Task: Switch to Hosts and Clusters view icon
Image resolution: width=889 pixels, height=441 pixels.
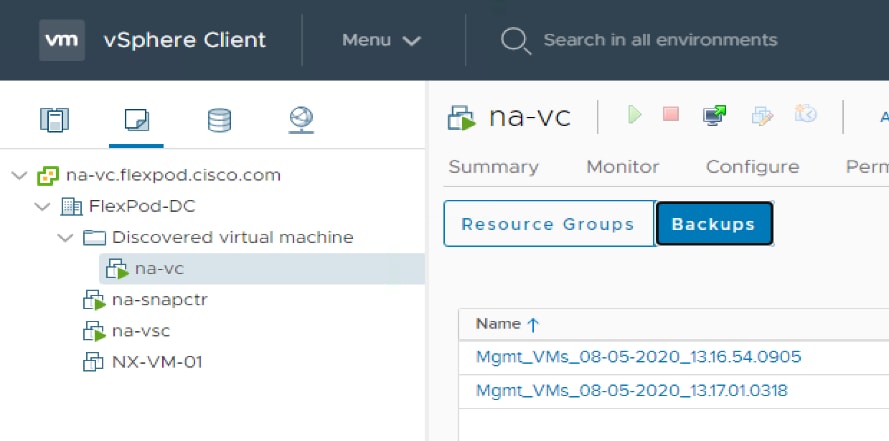Action: click(x=54, y=120)
